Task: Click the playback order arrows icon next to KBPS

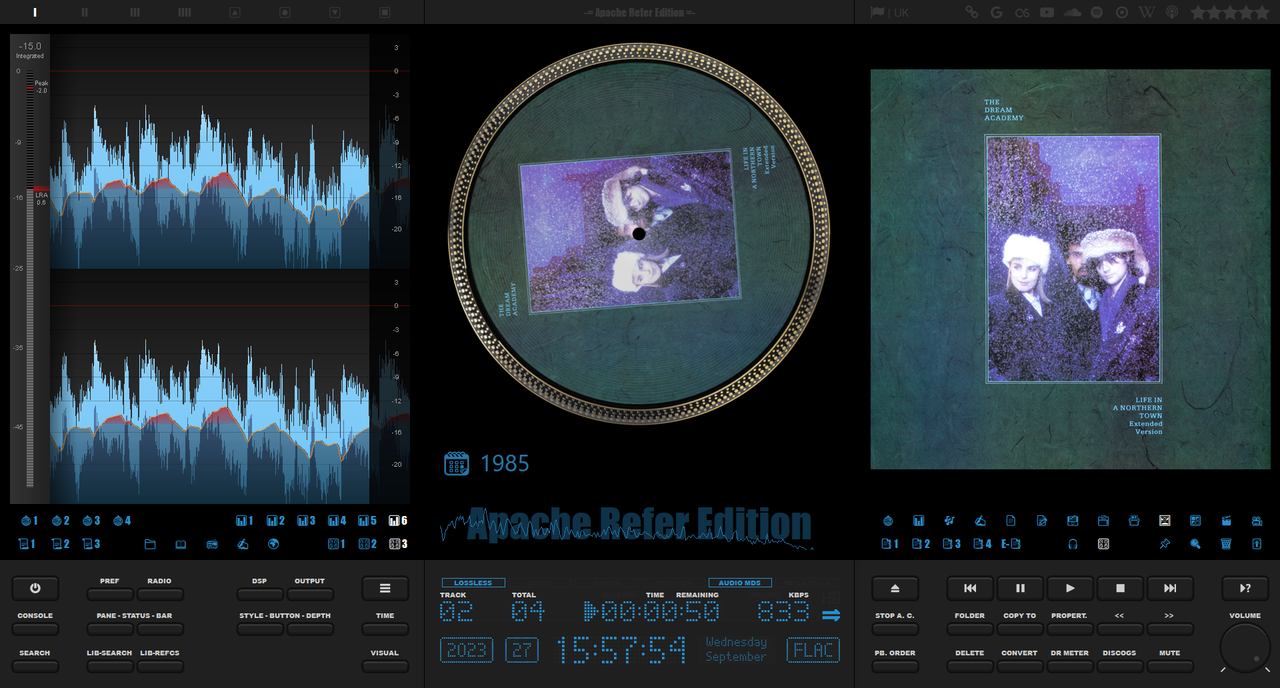Action: [x=831, y=615]
